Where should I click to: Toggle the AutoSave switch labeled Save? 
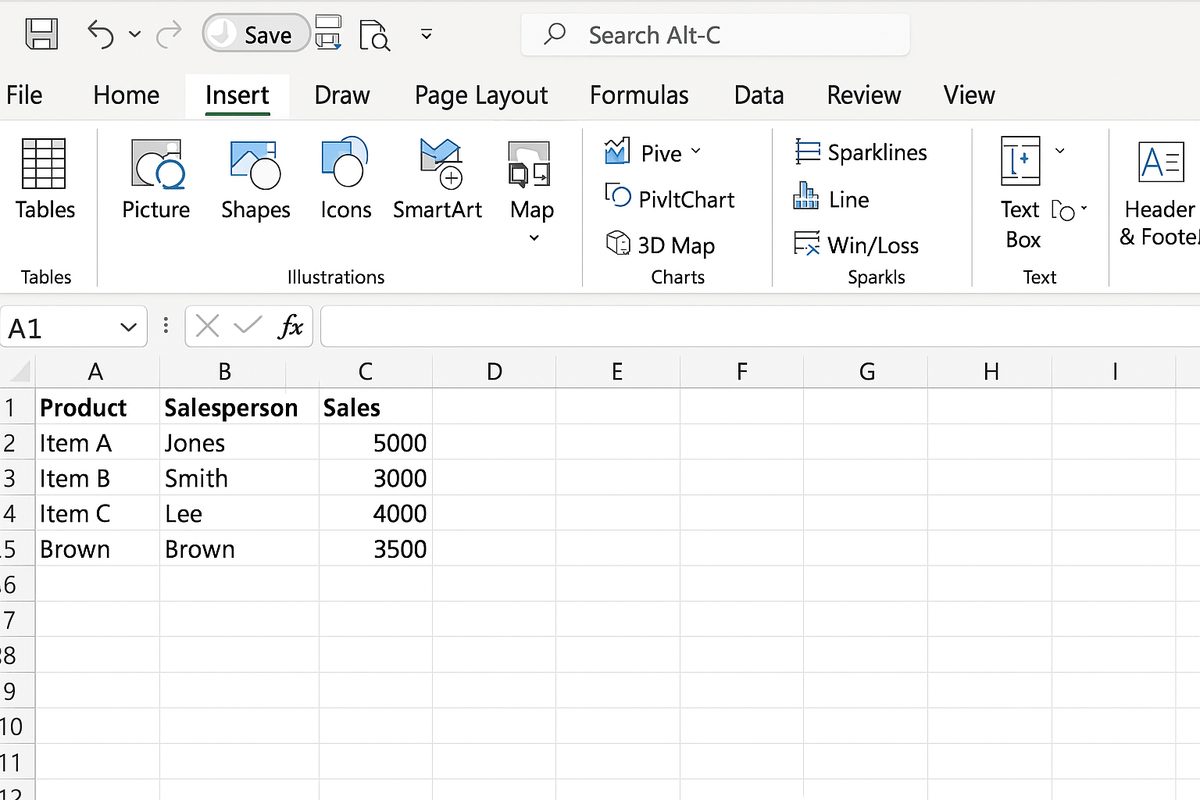pyautogui.click(x=254, y=34)
